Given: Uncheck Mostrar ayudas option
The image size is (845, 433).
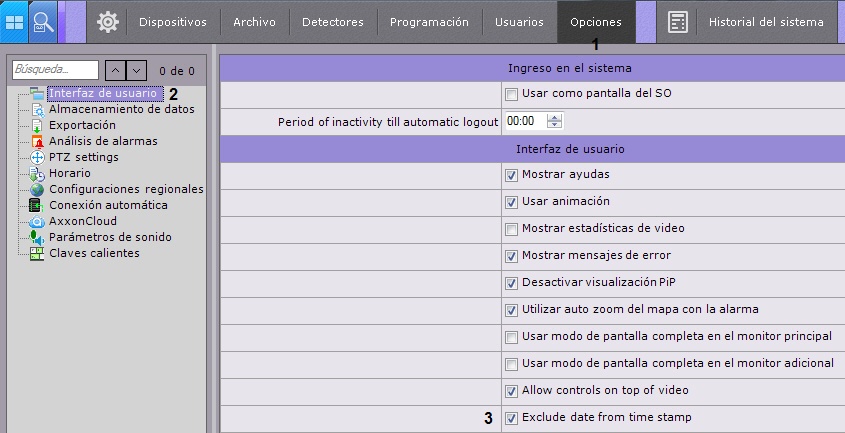Looking at the screenshot, I should pyautogui.click(x=512, y=175).
